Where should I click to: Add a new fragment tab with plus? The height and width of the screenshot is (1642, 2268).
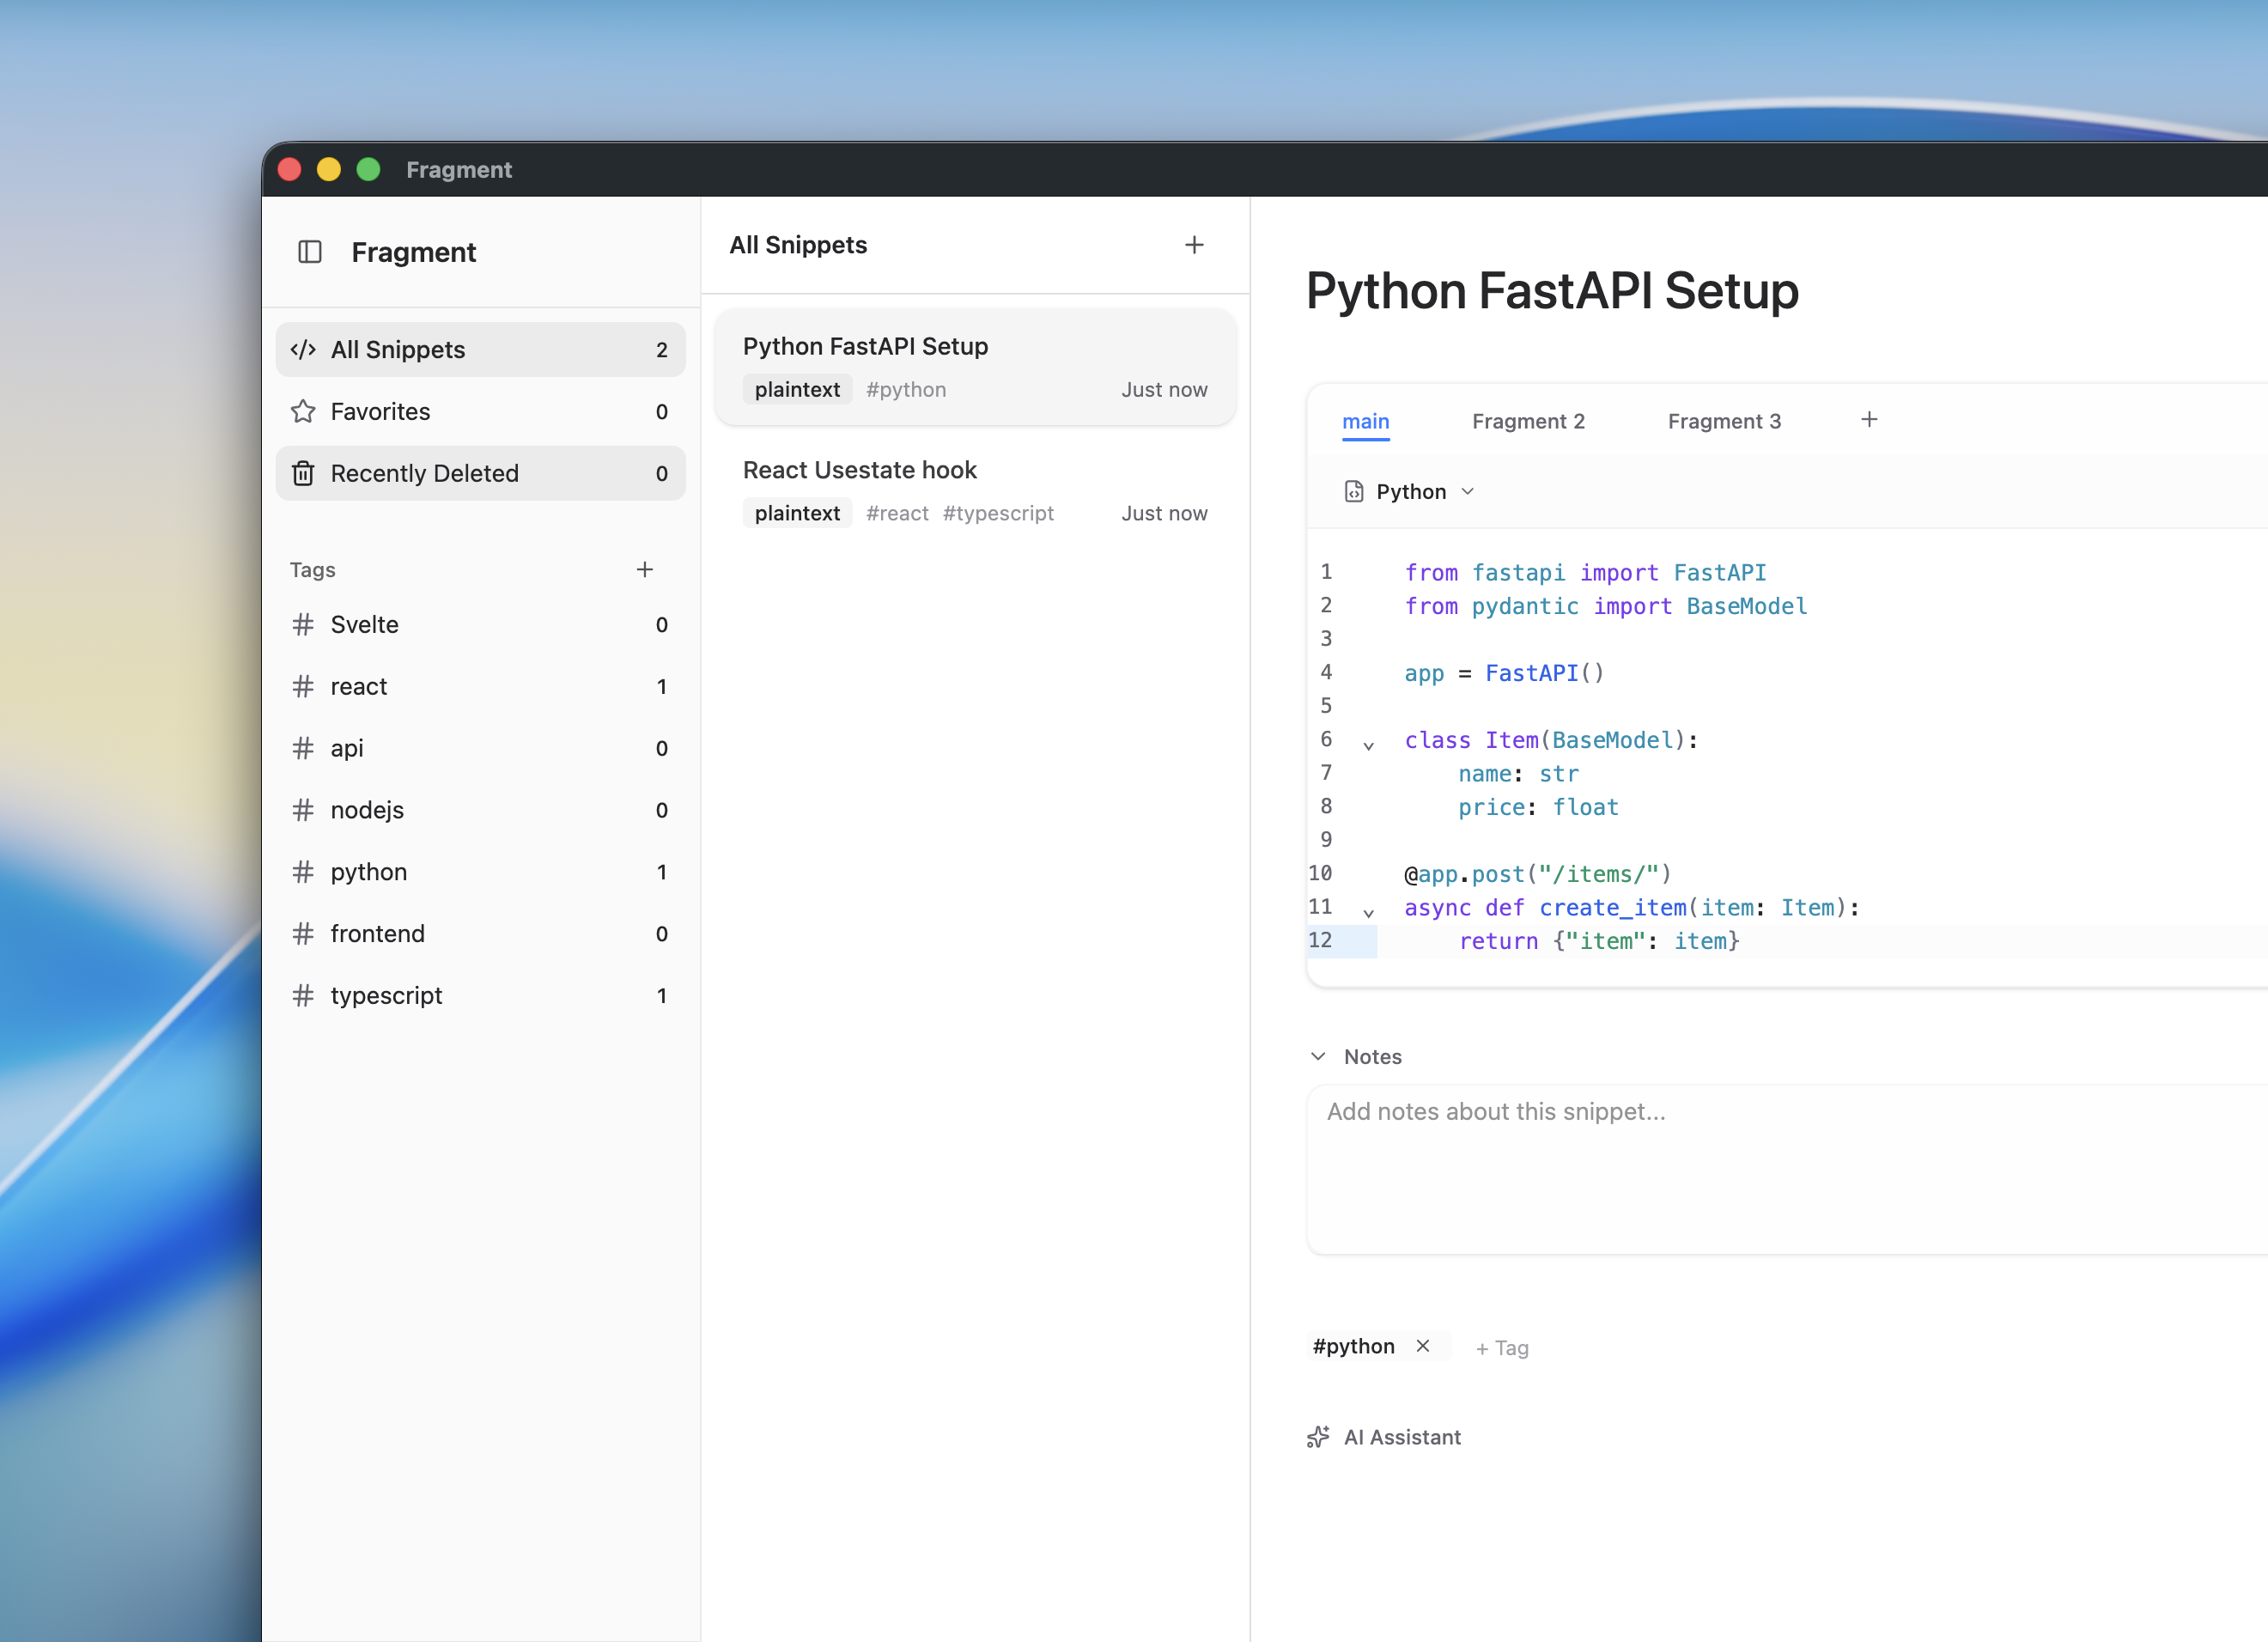coord(1868,420)
